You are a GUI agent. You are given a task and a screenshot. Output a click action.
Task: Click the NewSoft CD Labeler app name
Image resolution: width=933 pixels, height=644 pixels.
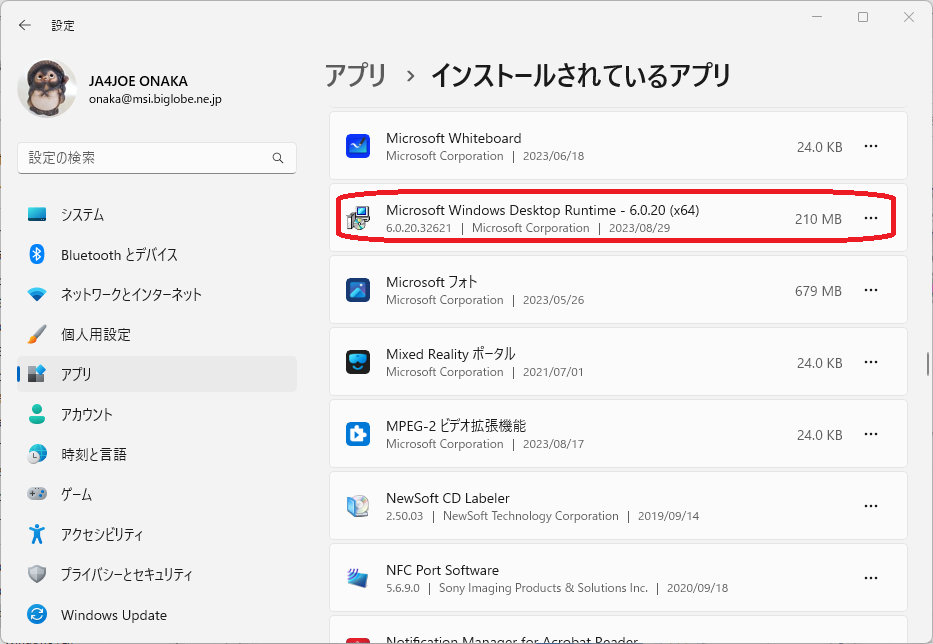pyautogui.click(x=447, y=498)
